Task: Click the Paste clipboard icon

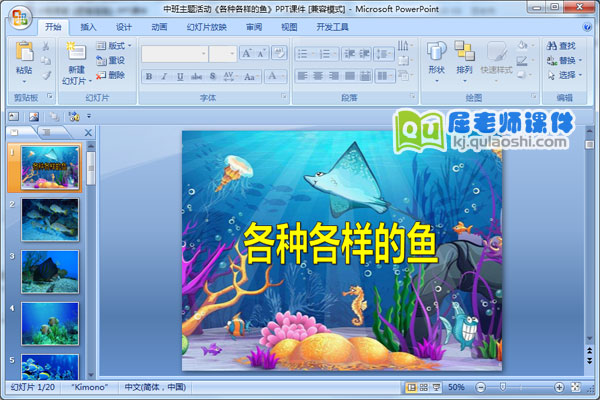Action: click(24, 52)
